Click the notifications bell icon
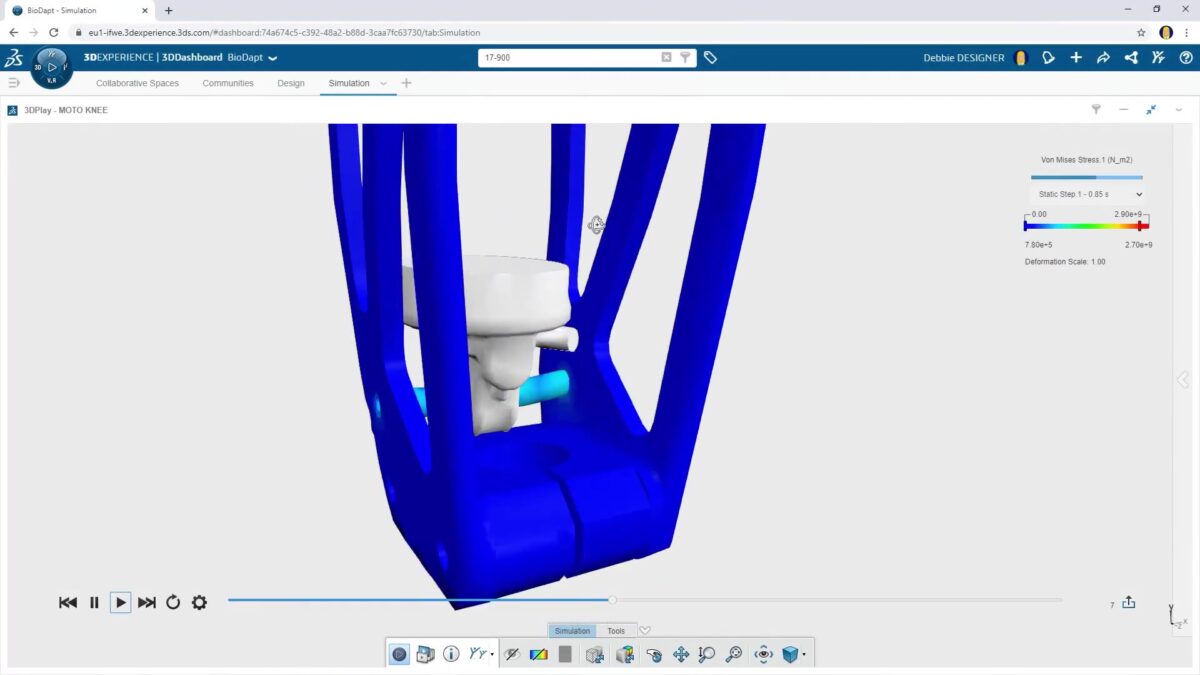The width and height of the screenshot is (1200, 675). [x=1049, y=58]
